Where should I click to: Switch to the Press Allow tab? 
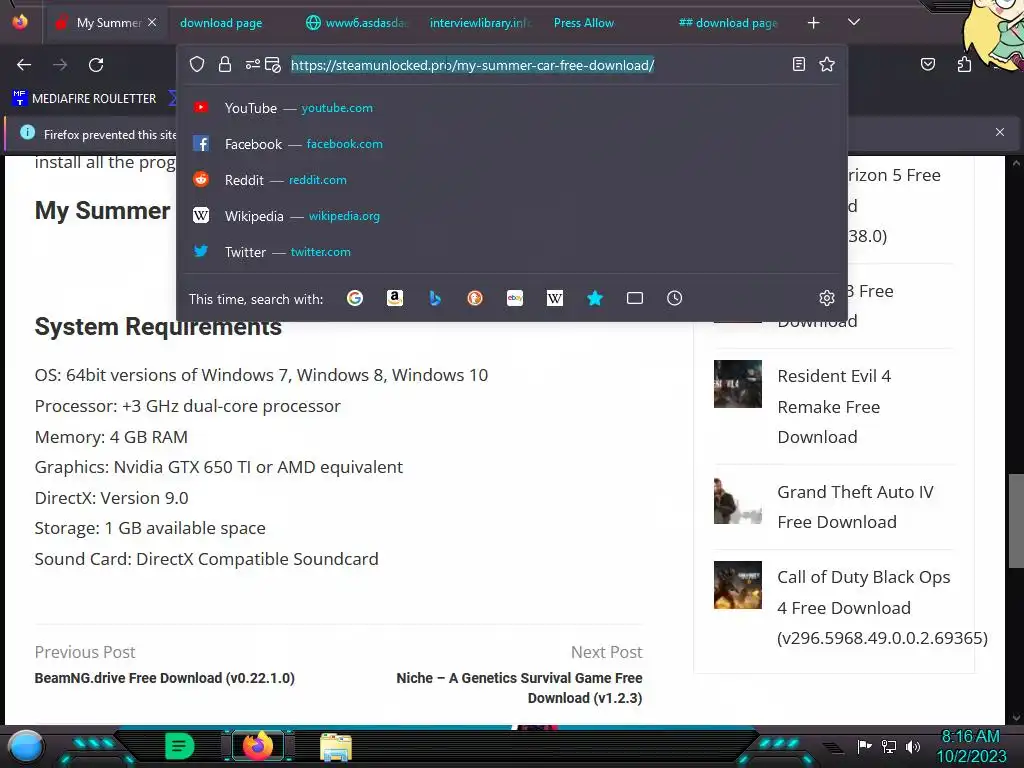(x=584, y=23)
